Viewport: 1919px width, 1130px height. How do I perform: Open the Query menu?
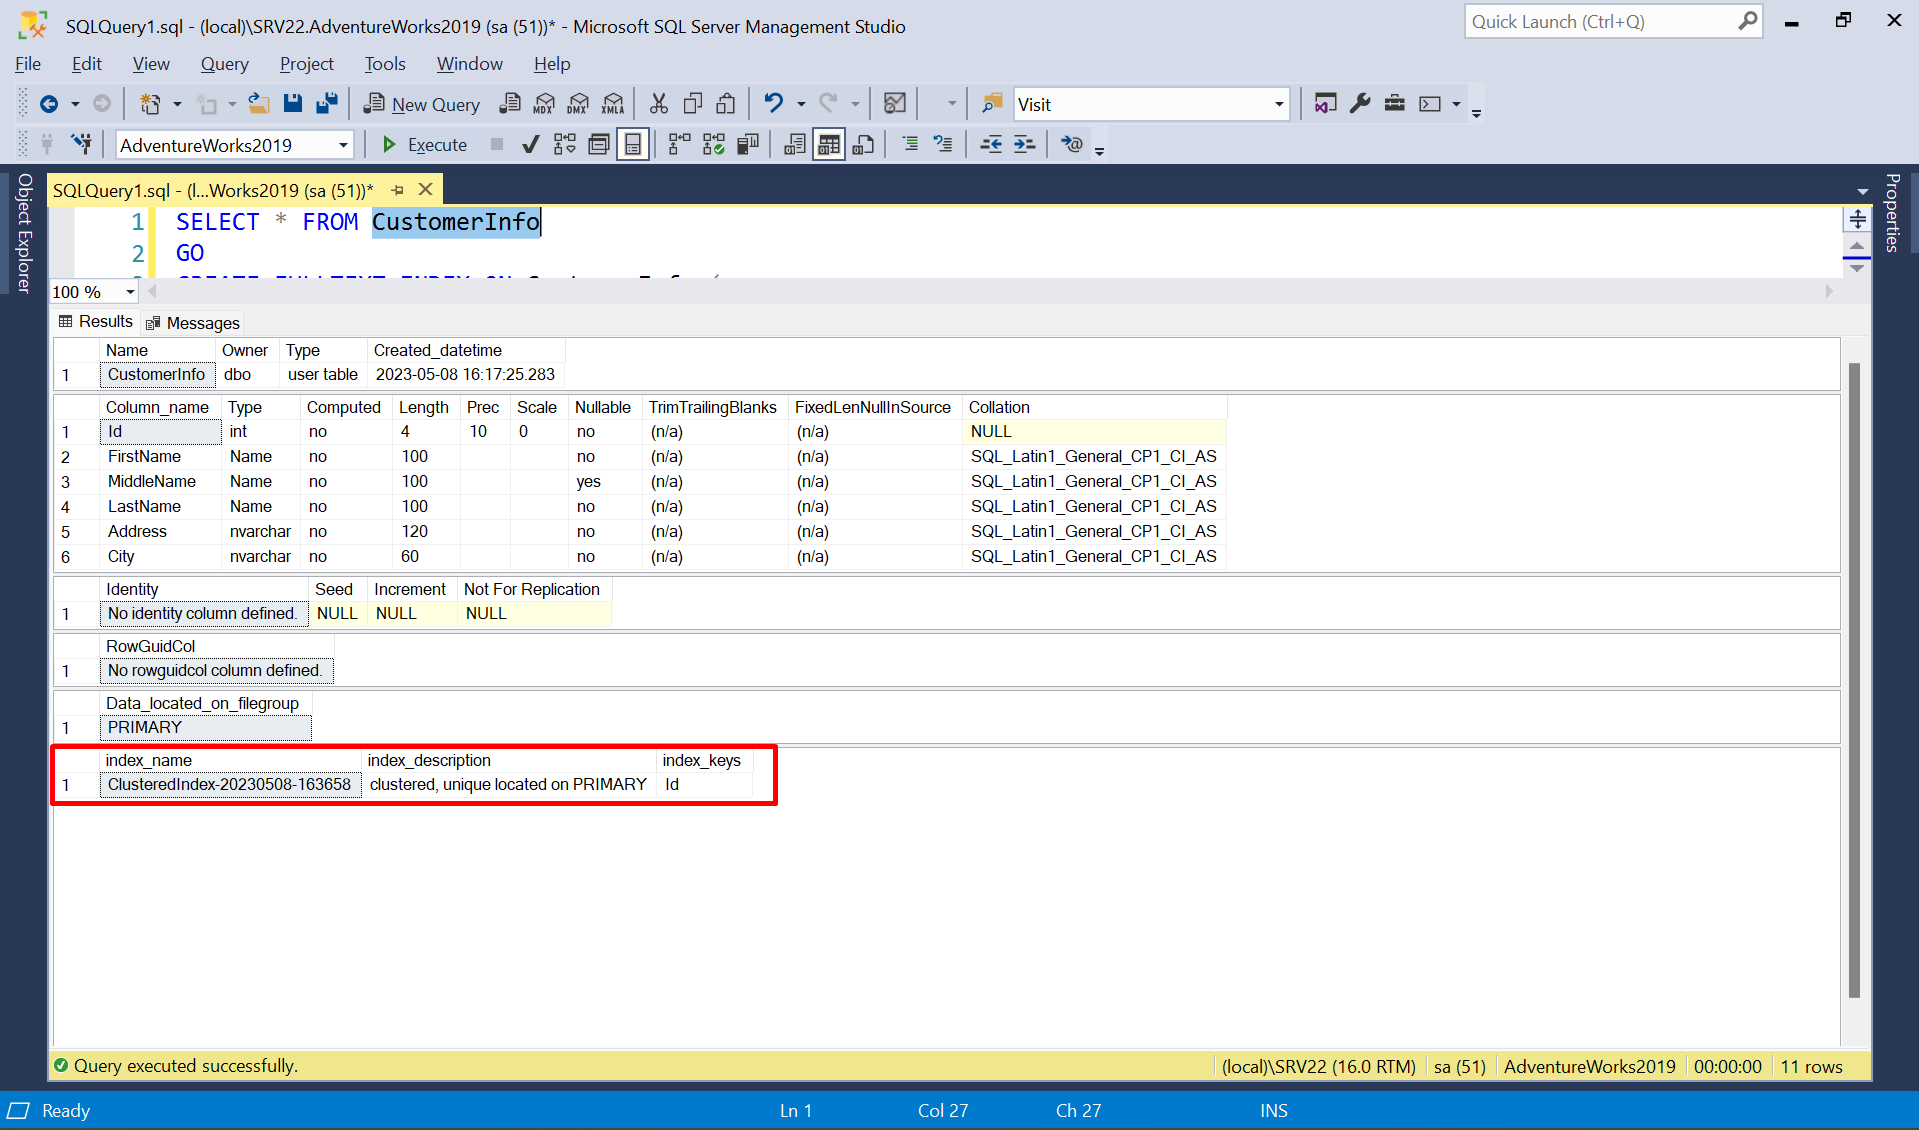click(x=224, y=64)
